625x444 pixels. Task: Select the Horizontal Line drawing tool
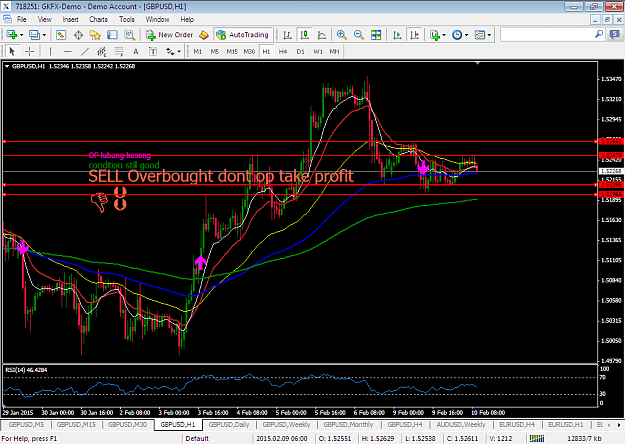(67, 51)
